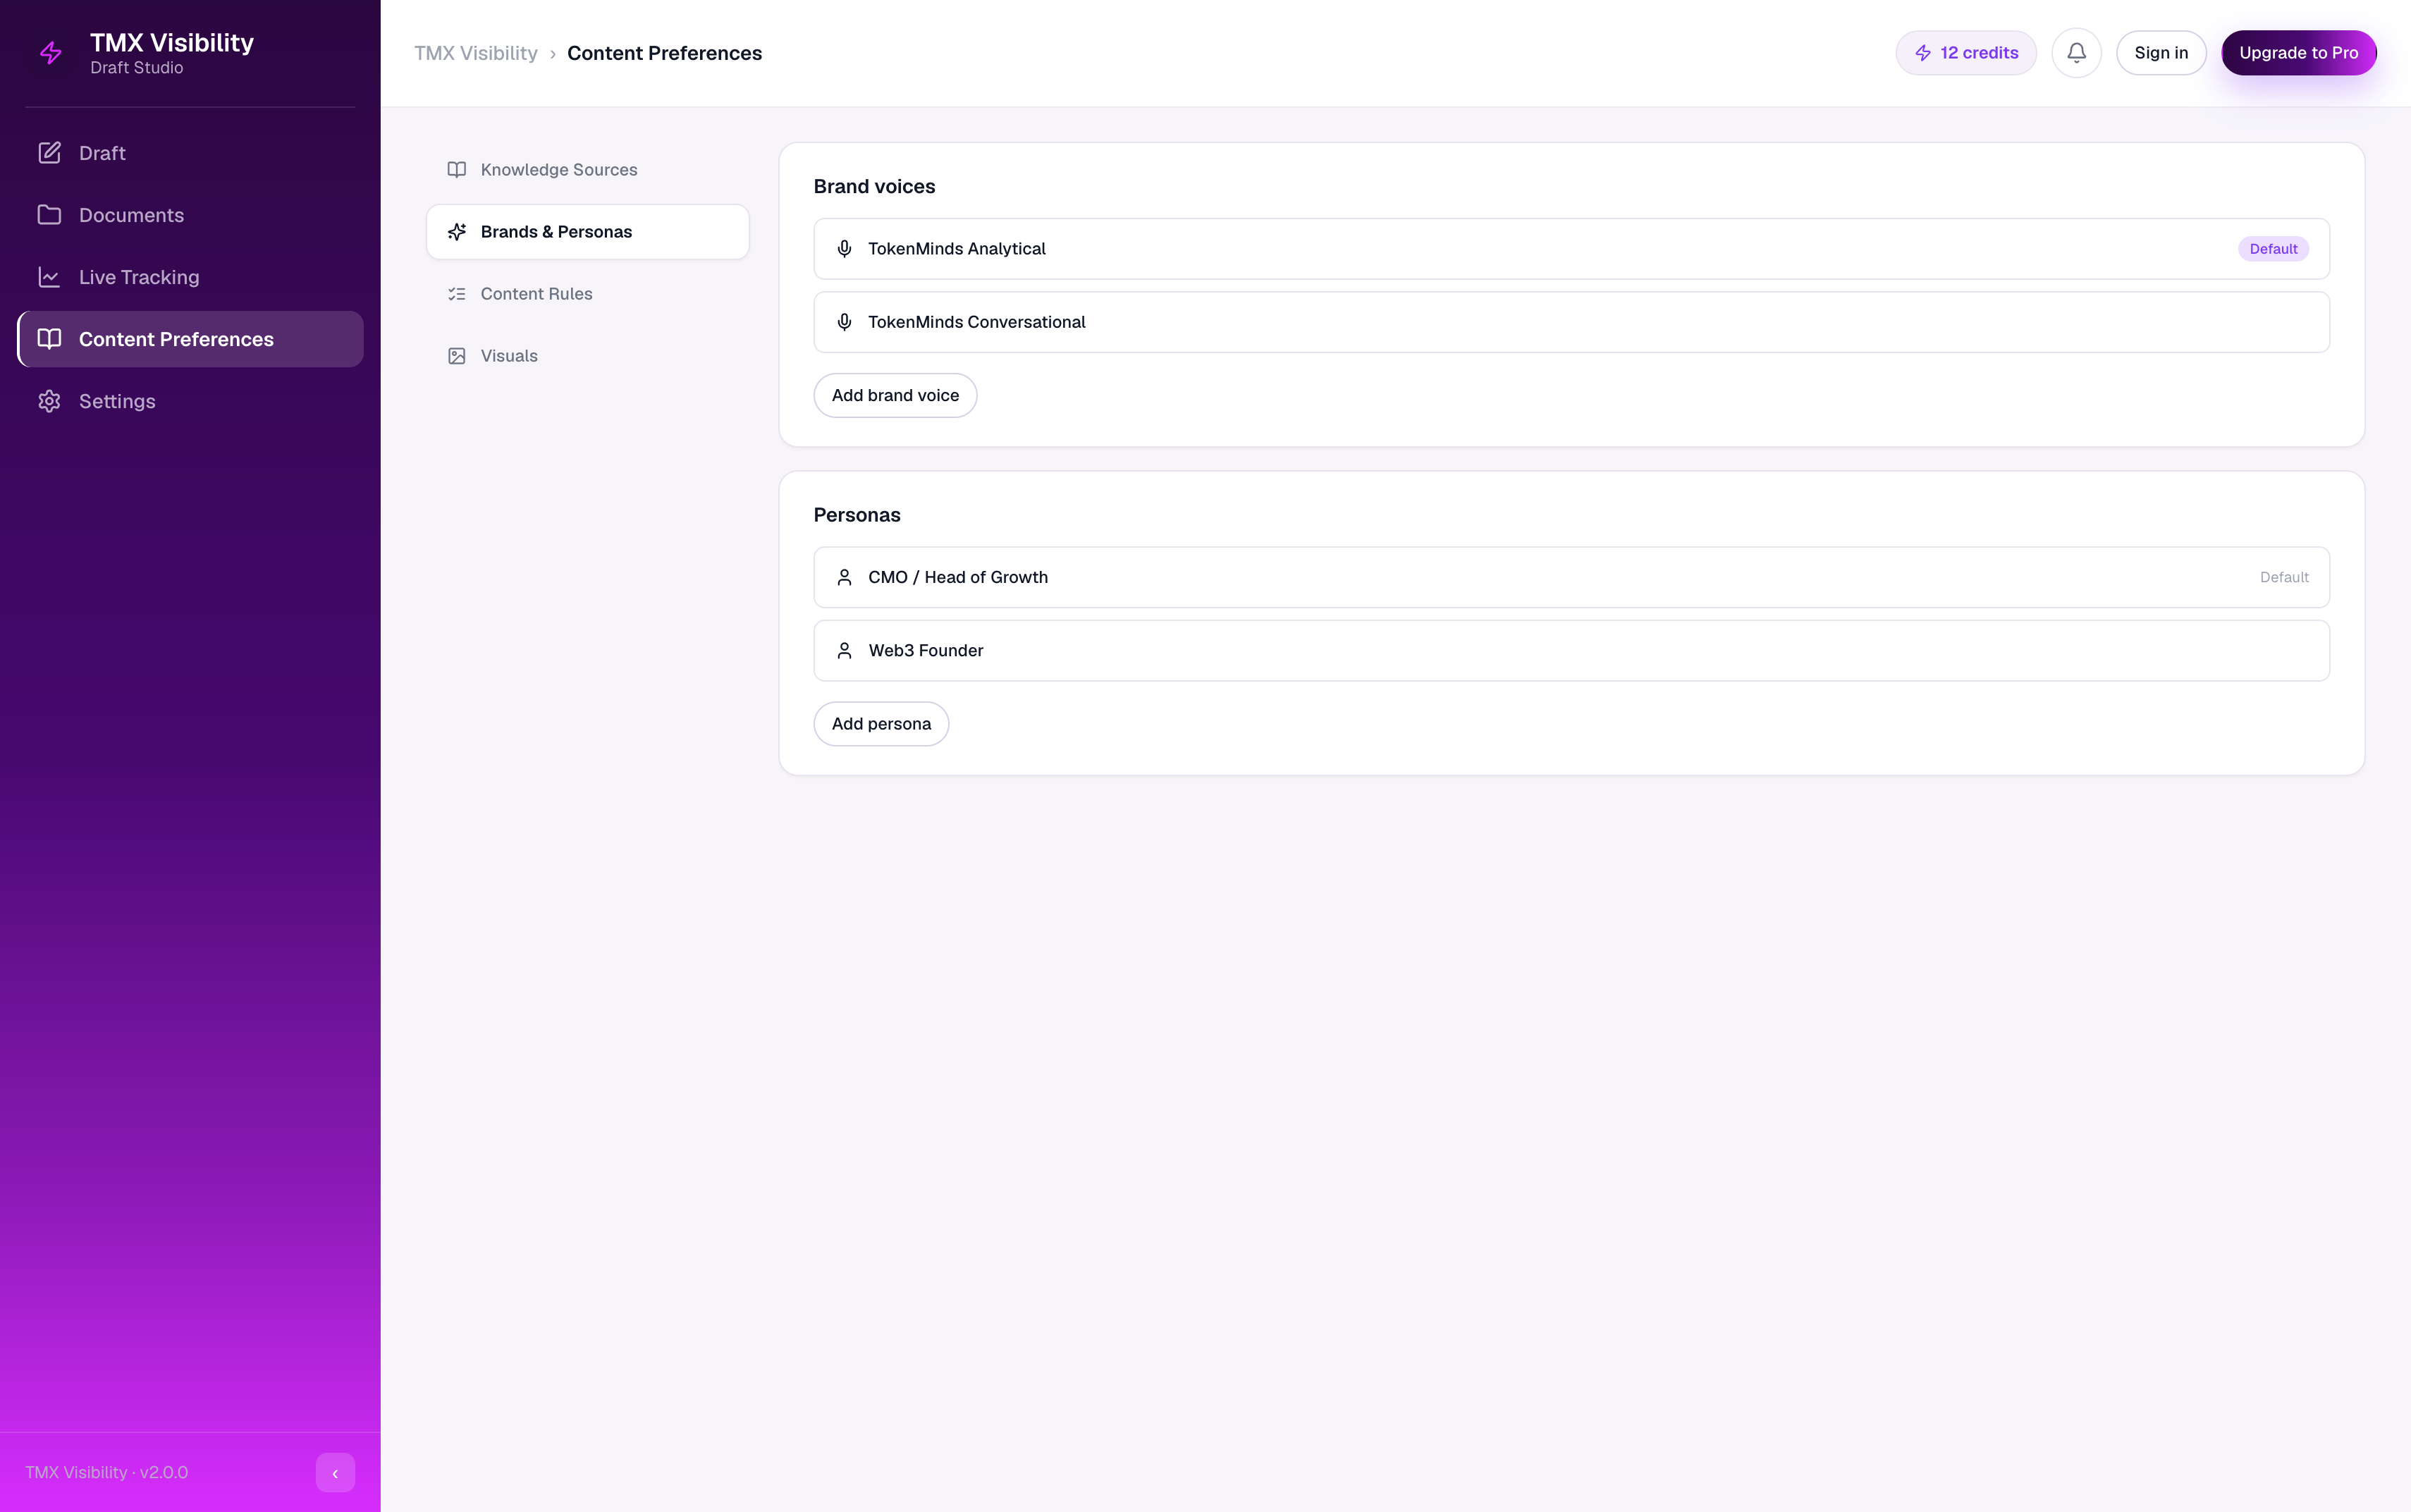This screenshot has height=1512, width=2411.
Task: Click the Upgrade to Pro button
Action: point(2298,53)
